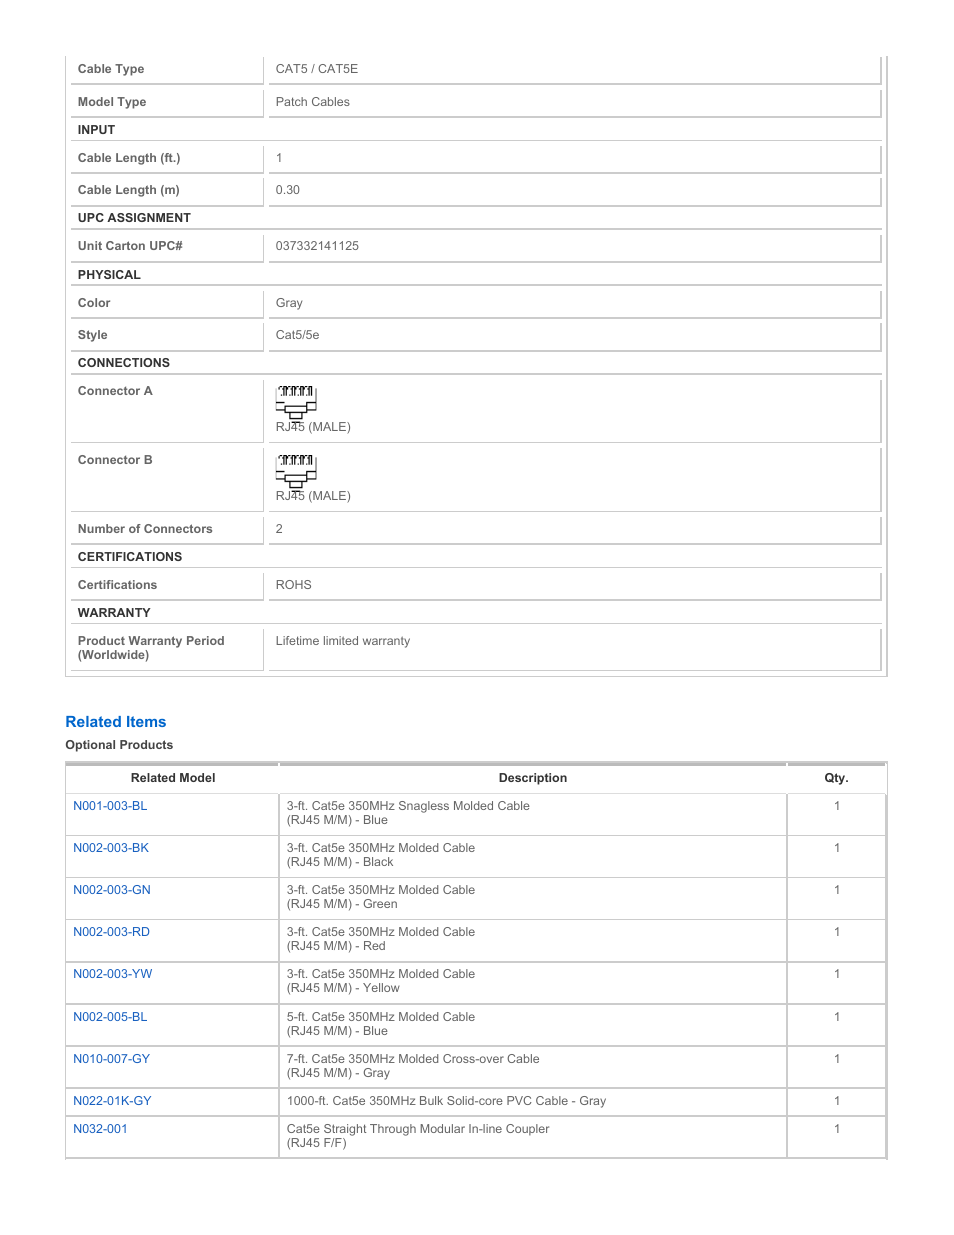Screen dimensions: 954x1235
Task: Select the 3-ft. Molded Cable Red description
Action: pyautogui.click(x=381, y=939)
